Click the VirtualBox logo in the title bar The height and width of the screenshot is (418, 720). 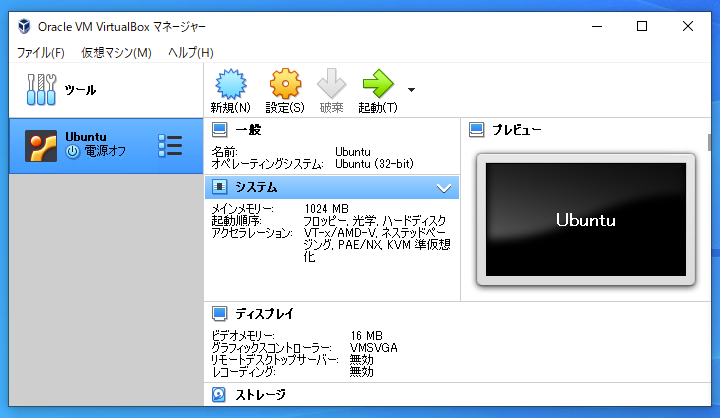(24, 27)
